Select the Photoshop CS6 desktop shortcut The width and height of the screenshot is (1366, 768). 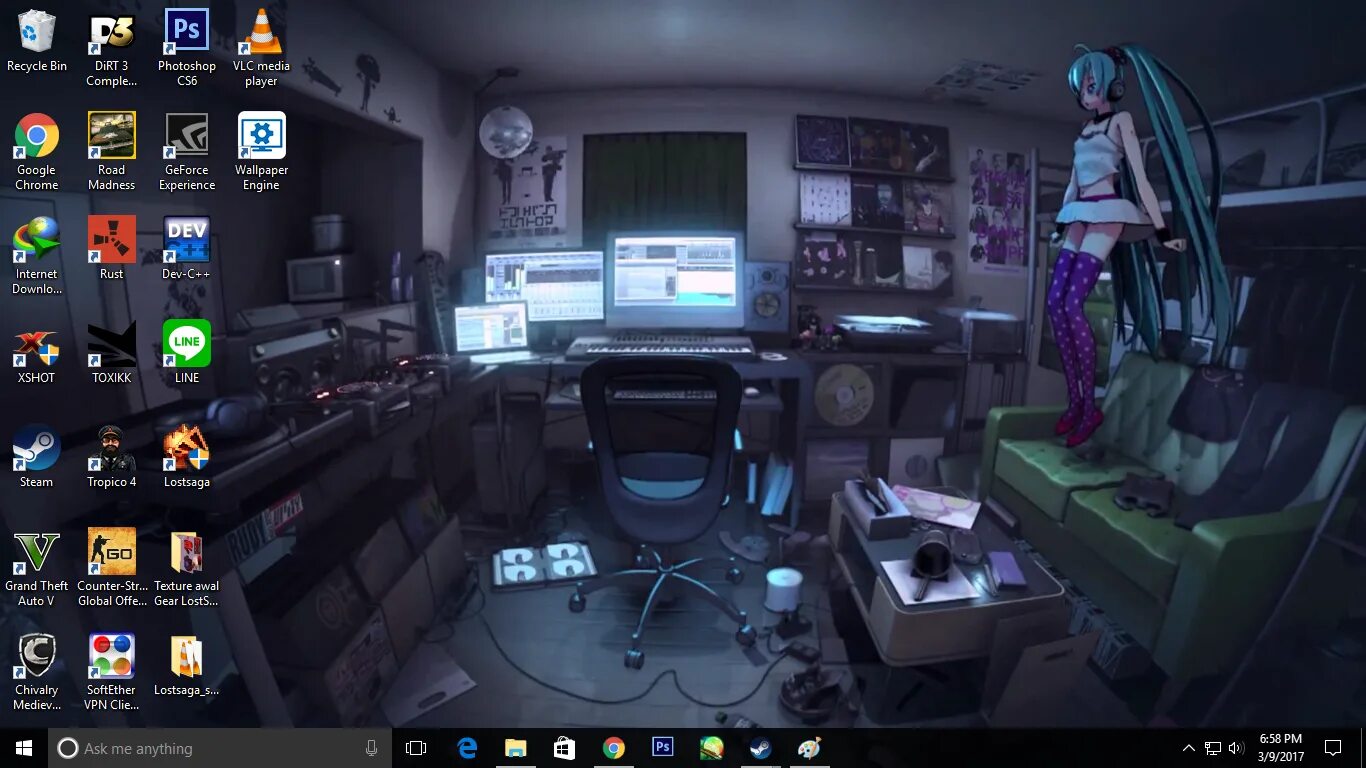tap(187, 49)
